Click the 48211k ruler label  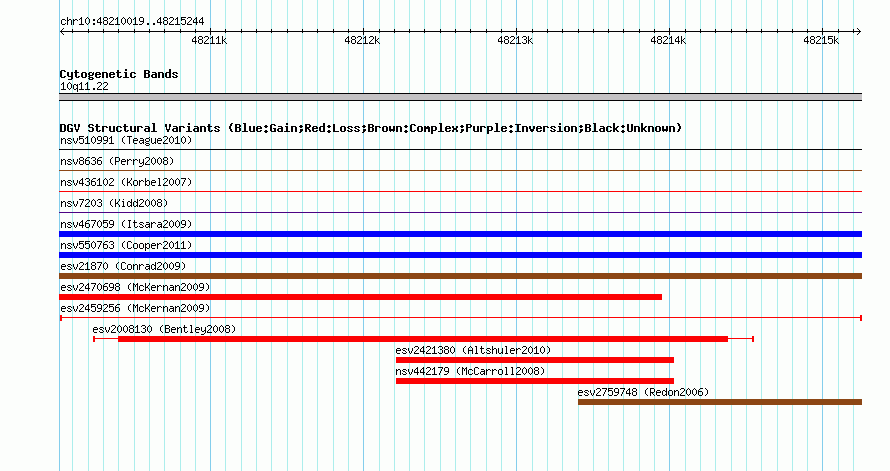(x=209, y=40)
